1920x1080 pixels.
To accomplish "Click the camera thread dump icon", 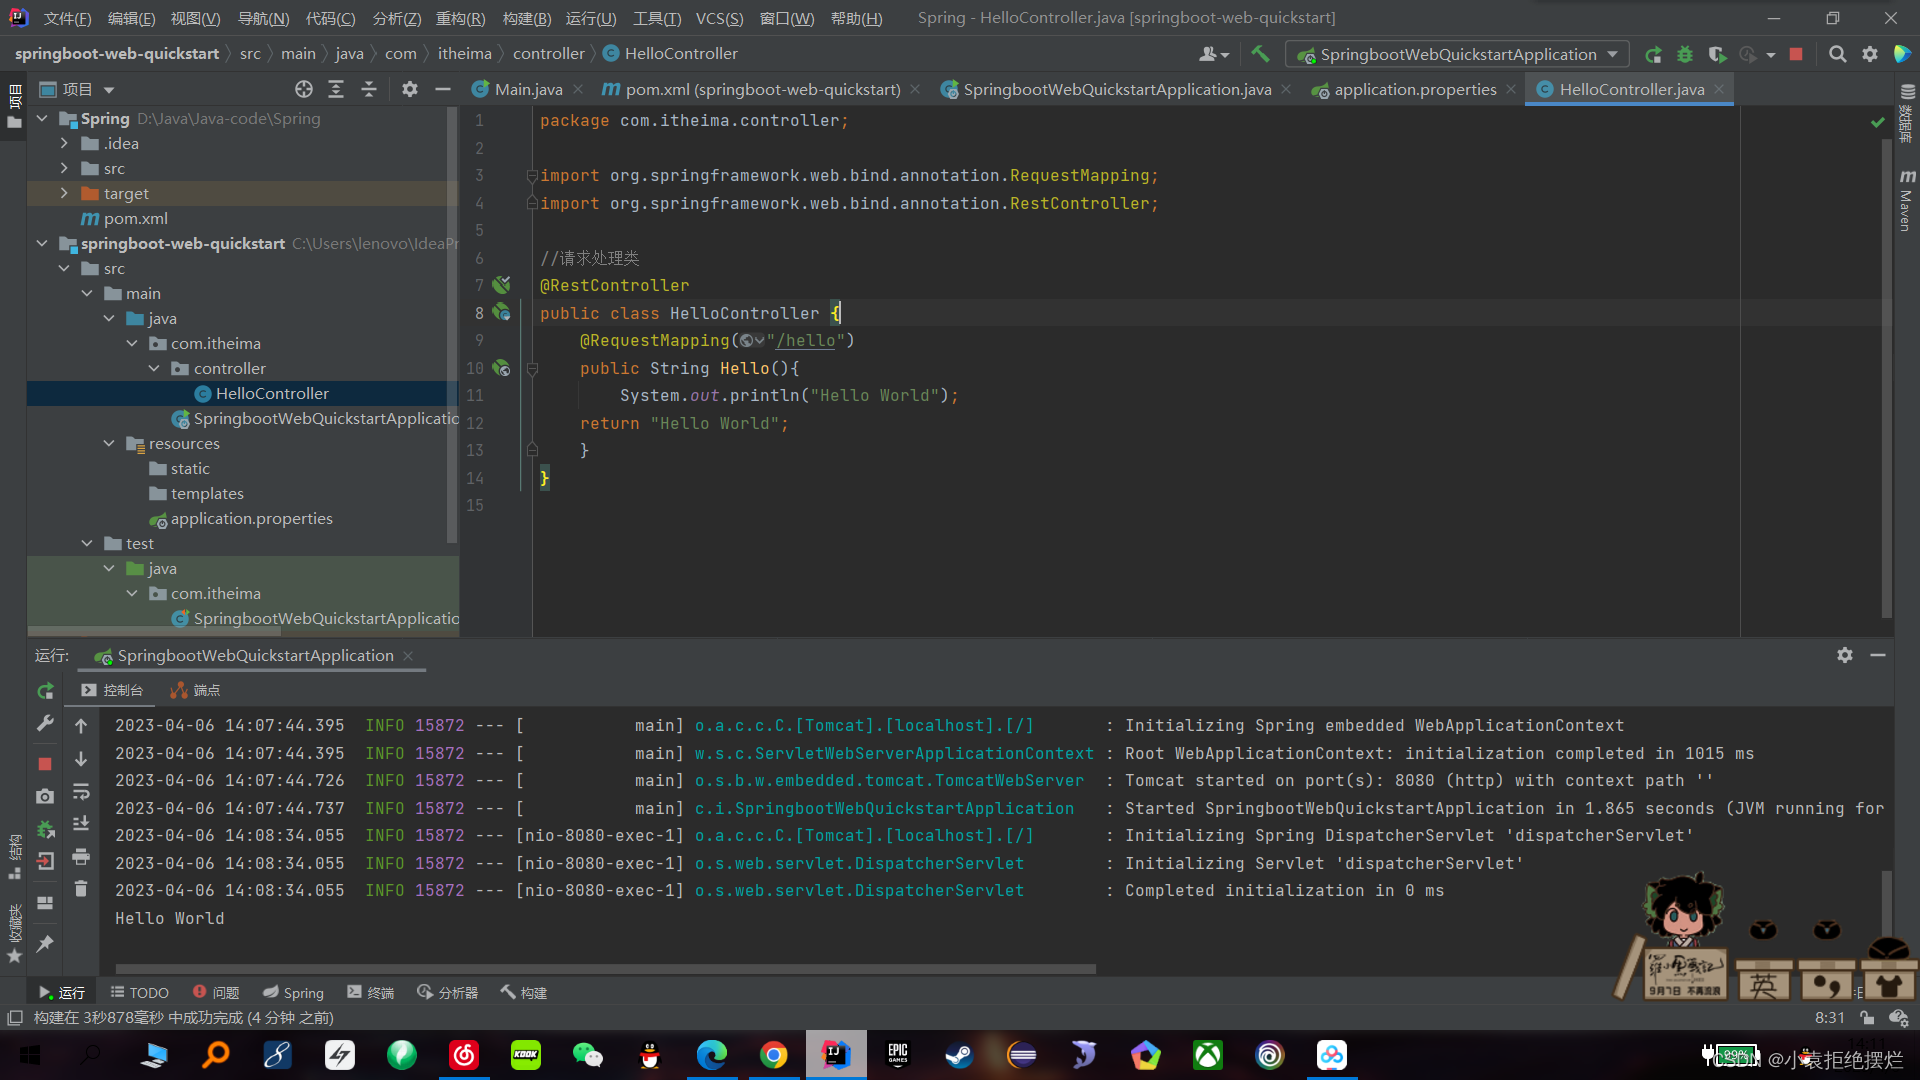I will (x=45, y=796).
